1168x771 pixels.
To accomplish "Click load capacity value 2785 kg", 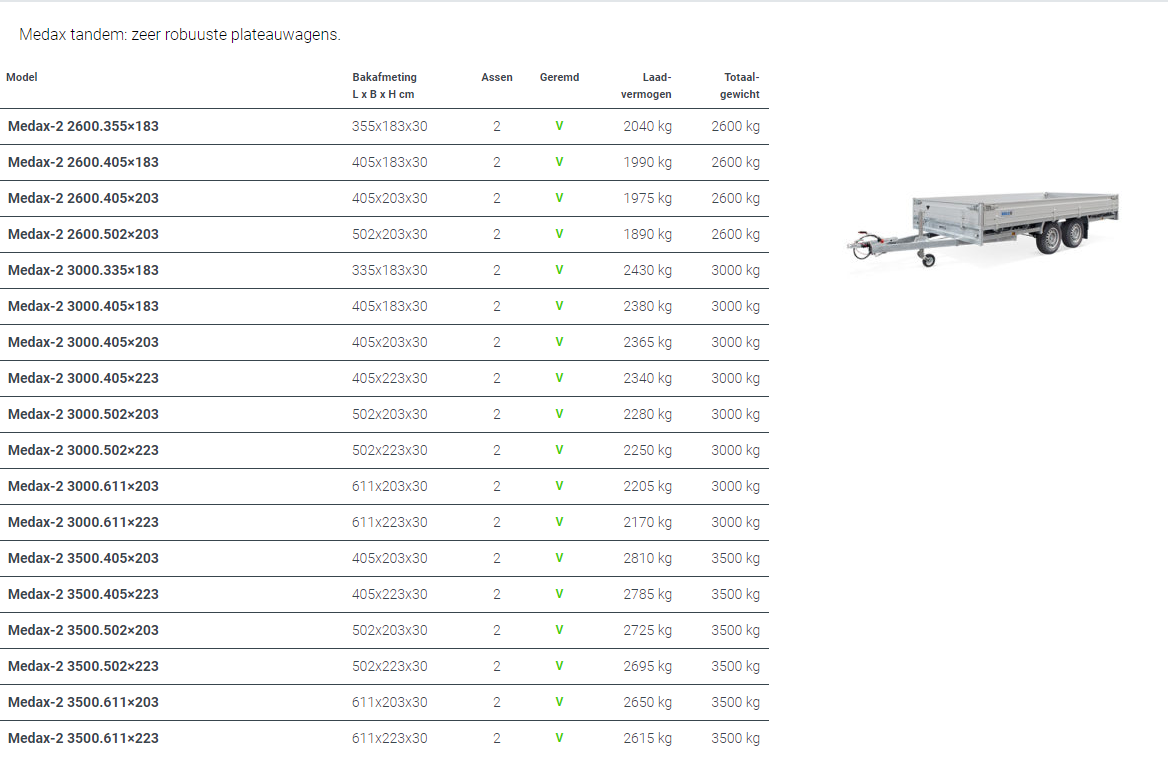I will pos(647,594).
